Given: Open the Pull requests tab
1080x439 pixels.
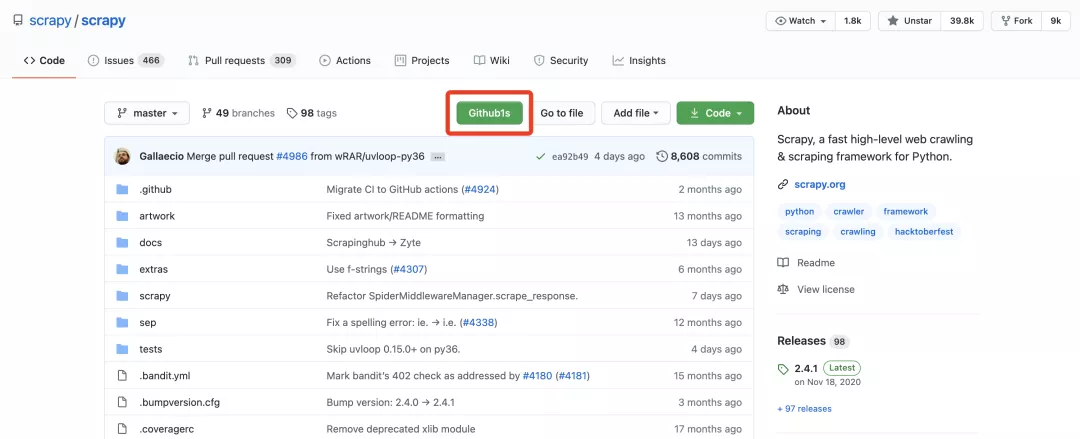Looking at the screenshot, I should (x=242, y=61).
